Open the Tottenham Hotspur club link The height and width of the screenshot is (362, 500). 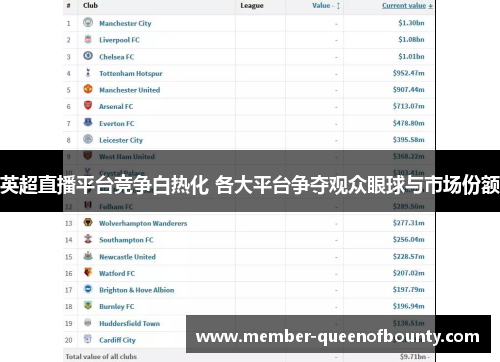[x=131, y=73]
